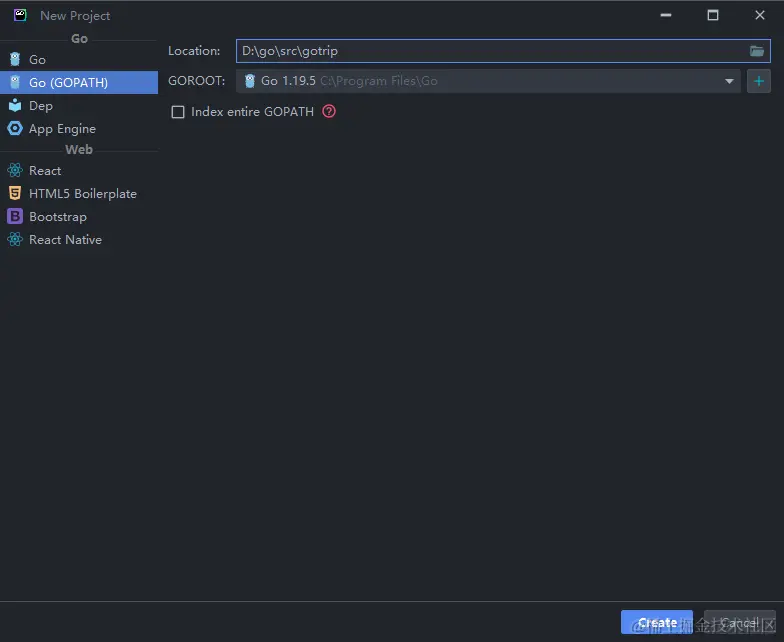Click the React Native atom icon
Image resolution: width=784 pixels, height=642 pixels.
click(x=15, y=240)
